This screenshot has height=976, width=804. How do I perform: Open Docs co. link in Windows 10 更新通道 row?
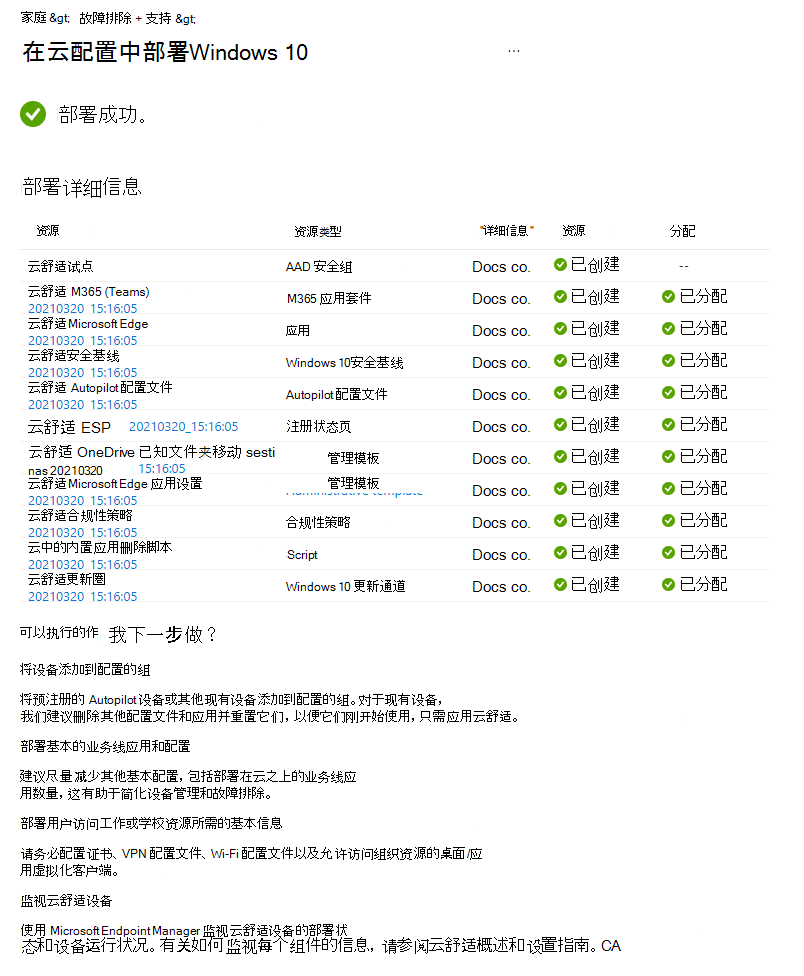click(x=501, y=586)
